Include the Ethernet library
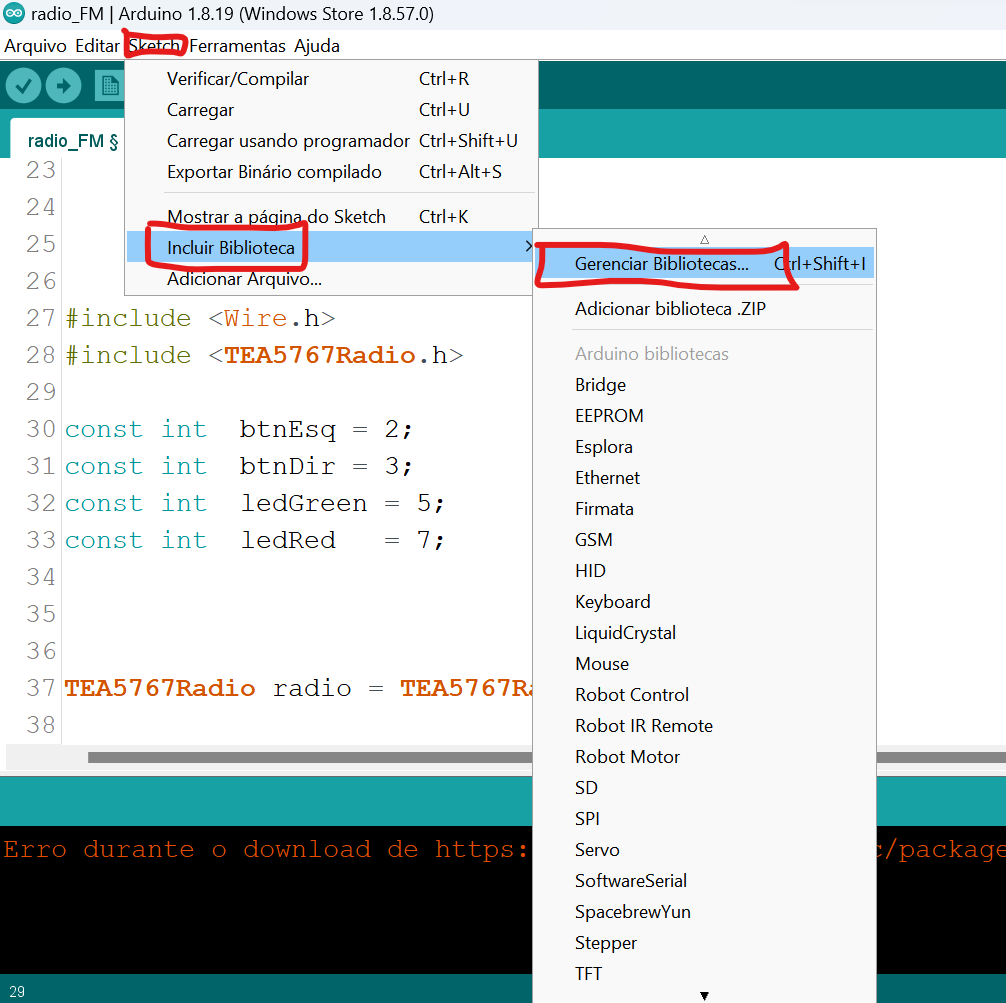 click(704, 477)
